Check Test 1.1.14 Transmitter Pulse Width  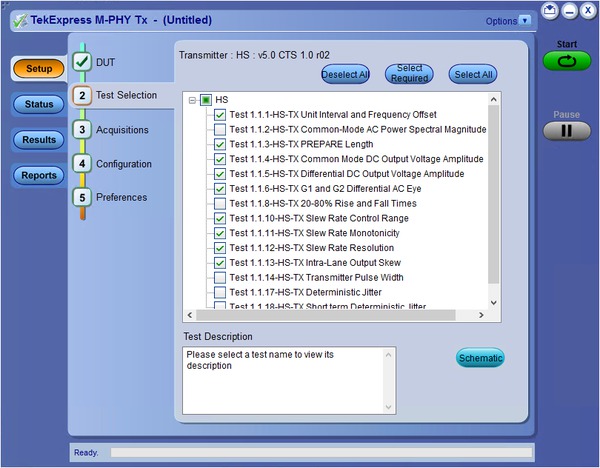[x=220, y=277]
